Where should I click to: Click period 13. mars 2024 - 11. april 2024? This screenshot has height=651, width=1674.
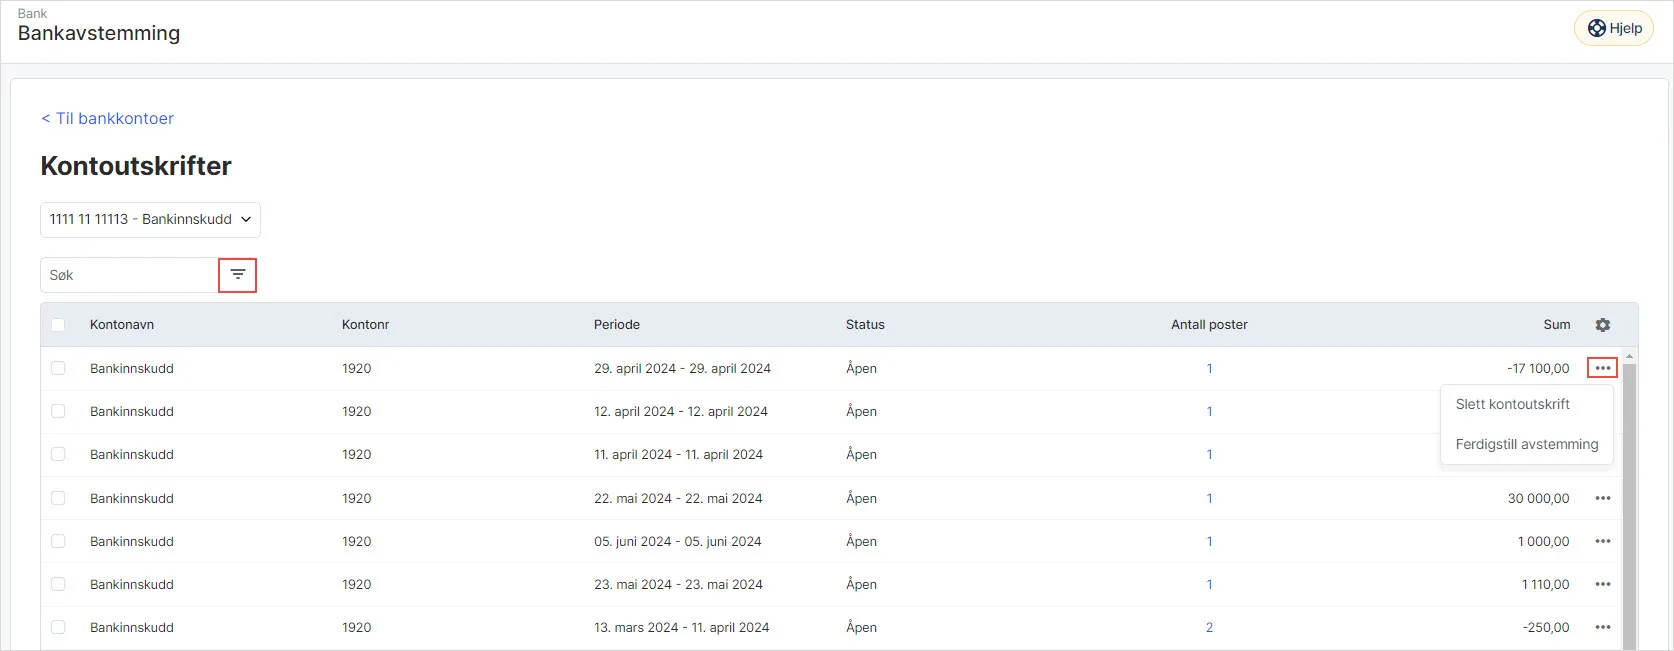point(681,627)
